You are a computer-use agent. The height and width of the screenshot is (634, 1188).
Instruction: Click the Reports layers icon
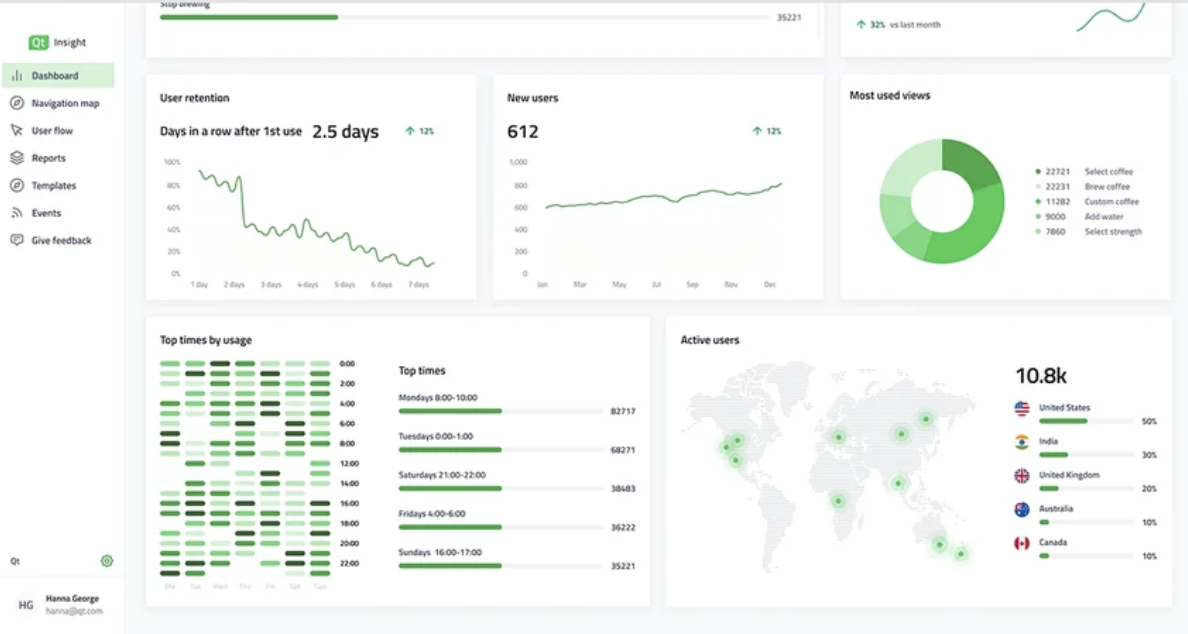(17, 158)
